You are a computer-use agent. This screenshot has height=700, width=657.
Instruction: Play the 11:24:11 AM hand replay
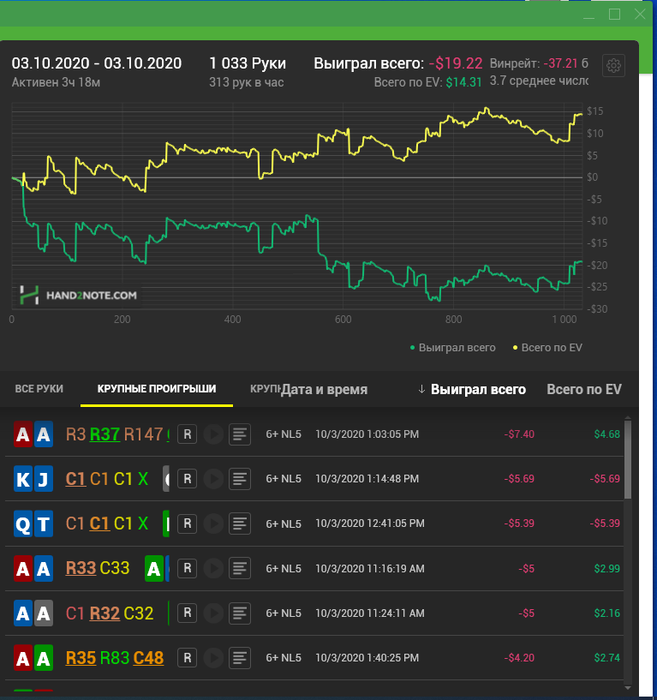click(213, 613)
